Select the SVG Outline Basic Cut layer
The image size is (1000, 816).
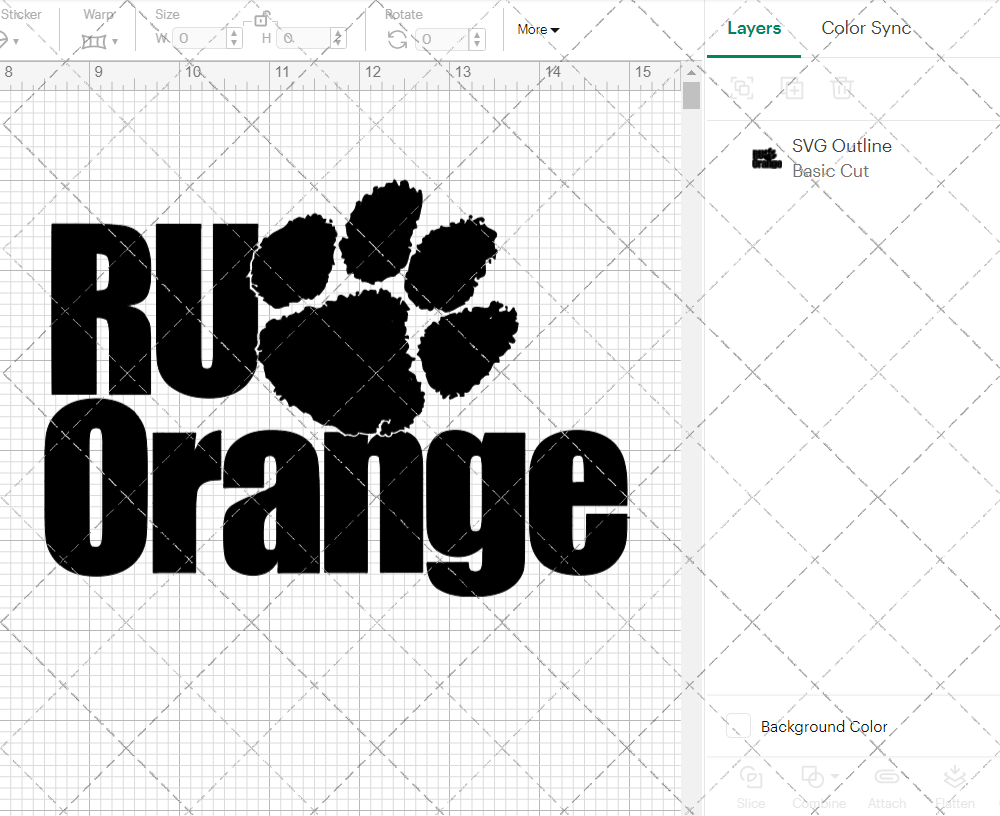tap(850, 158)
